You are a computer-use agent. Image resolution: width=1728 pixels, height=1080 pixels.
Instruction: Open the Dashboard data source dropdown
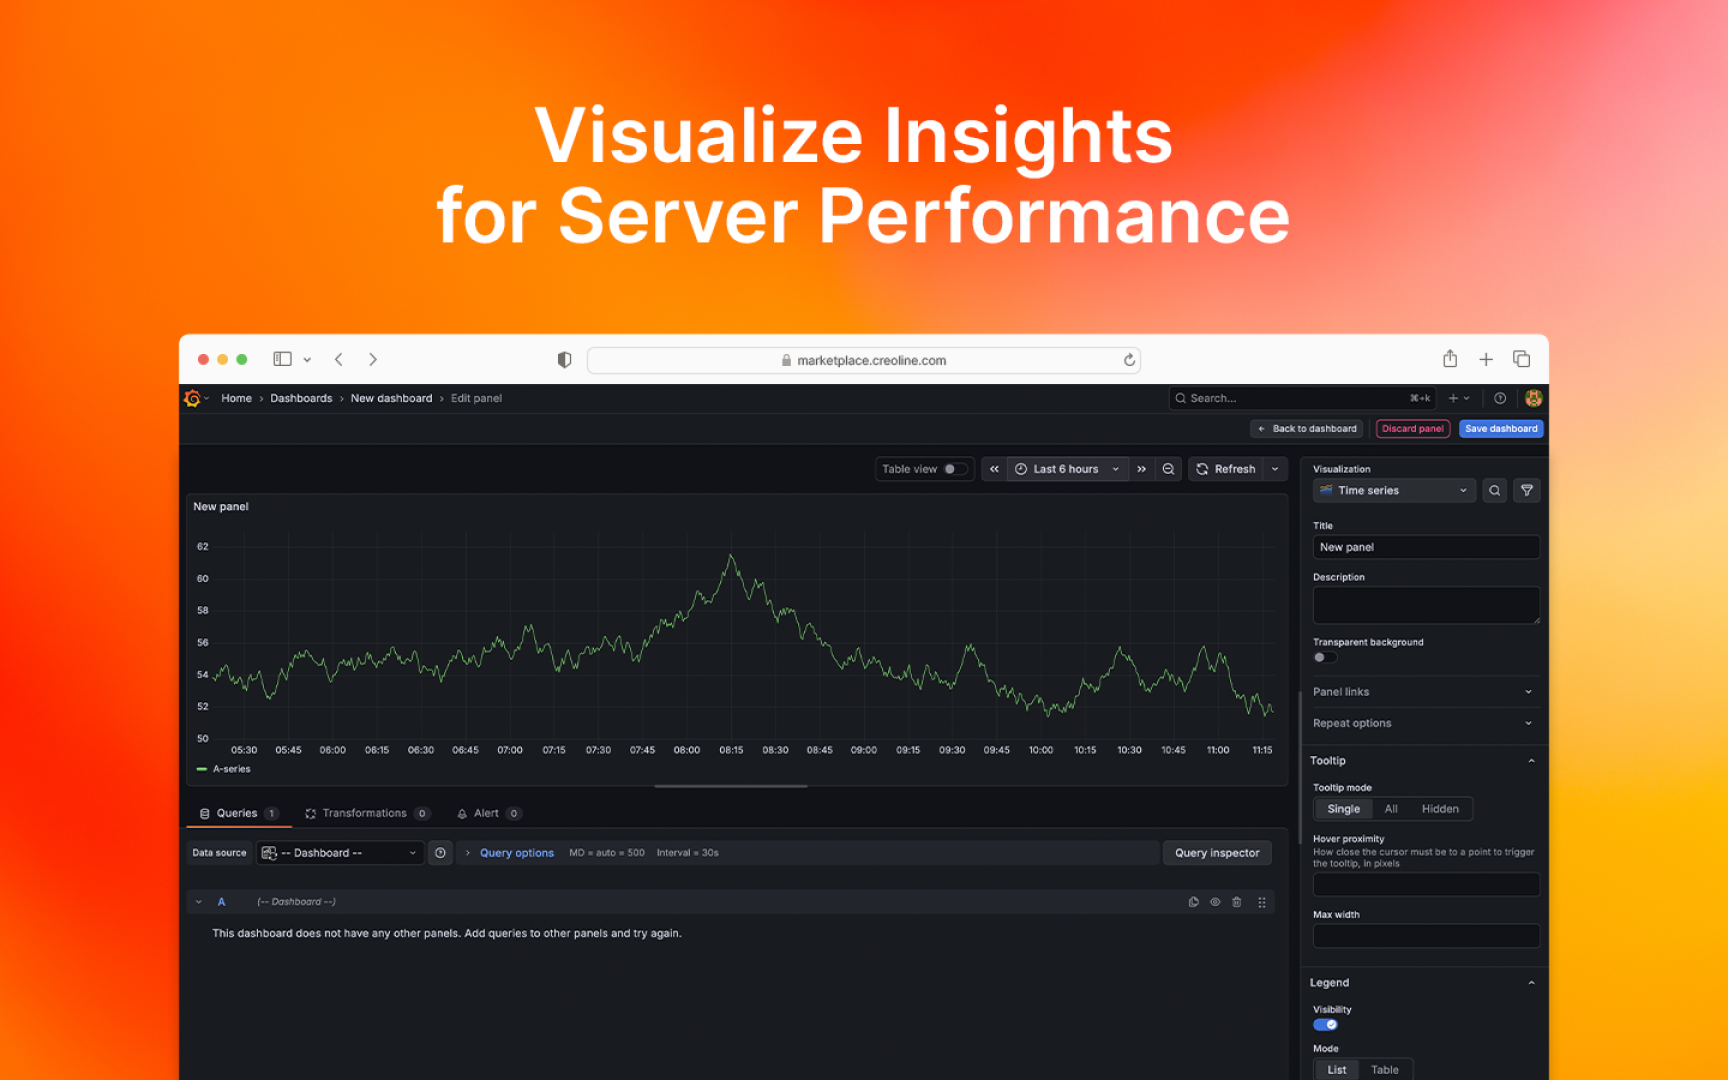tap(339, 853)
